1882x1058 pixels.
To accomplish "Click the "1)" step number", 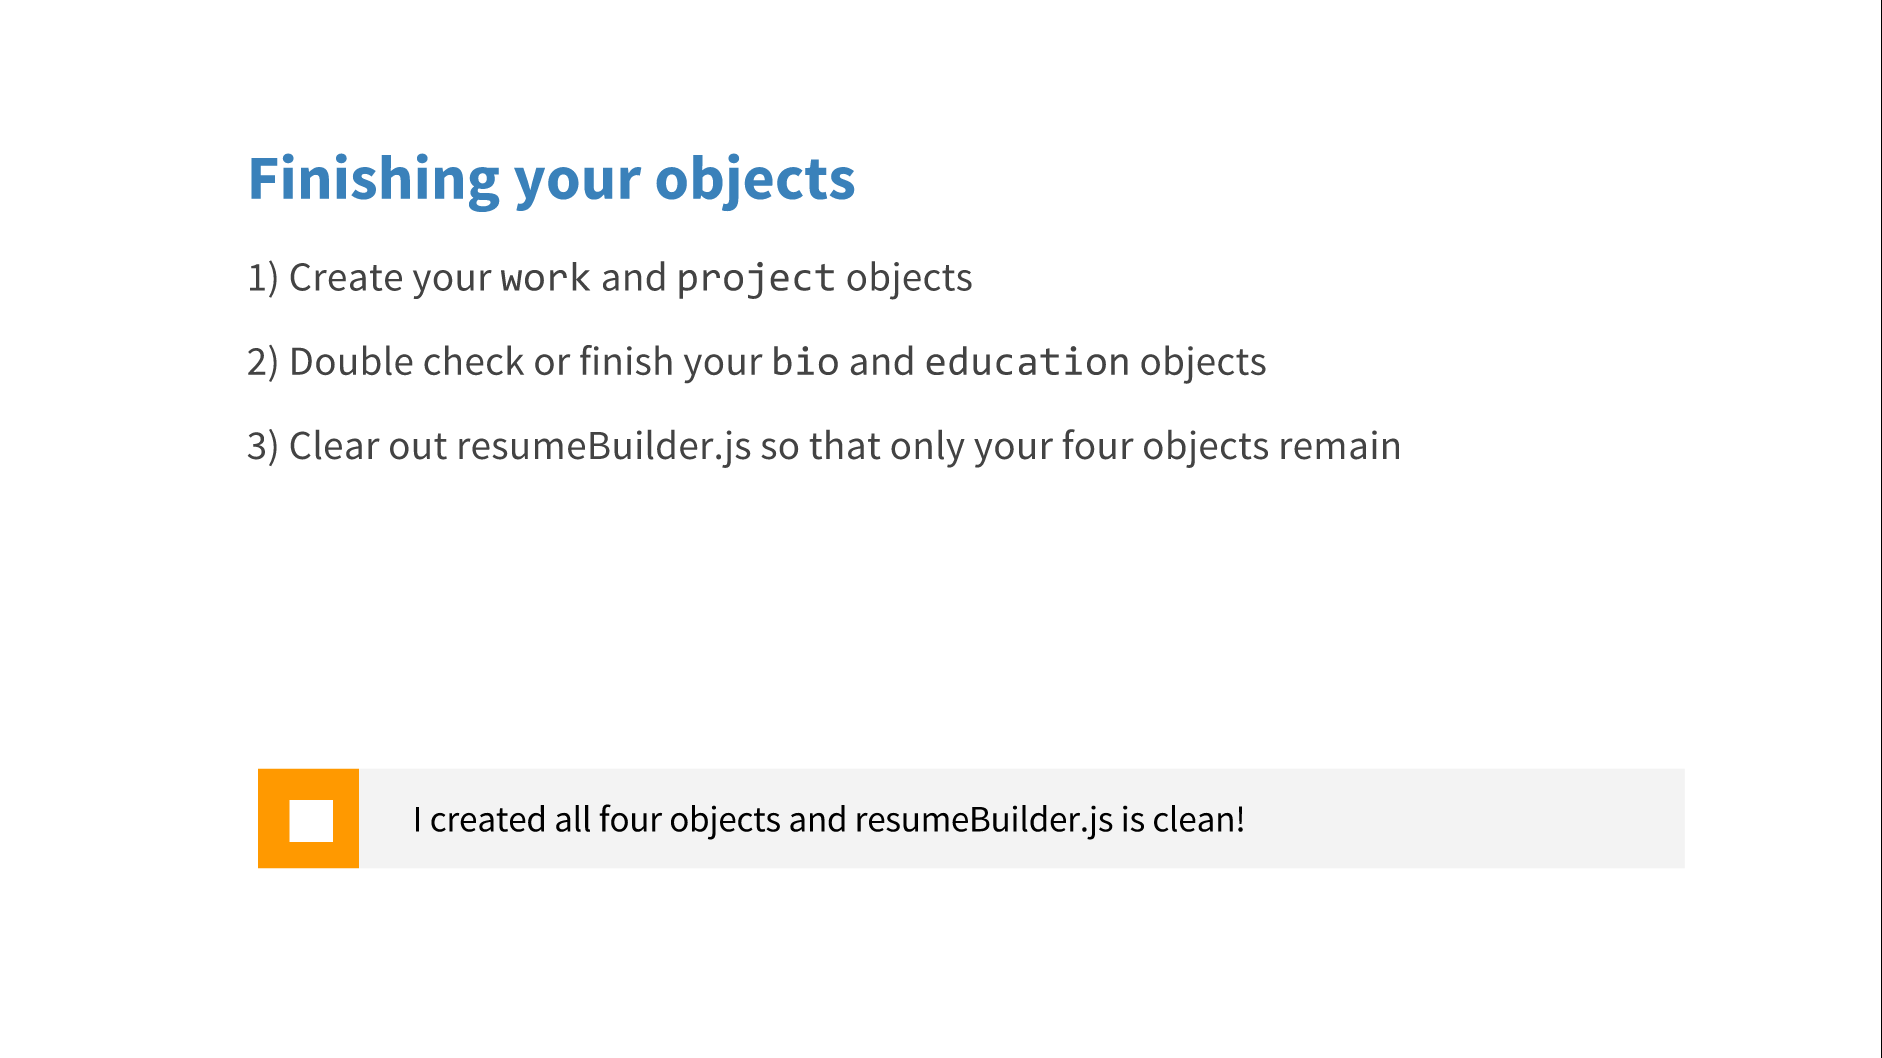I will pos(263,278).
